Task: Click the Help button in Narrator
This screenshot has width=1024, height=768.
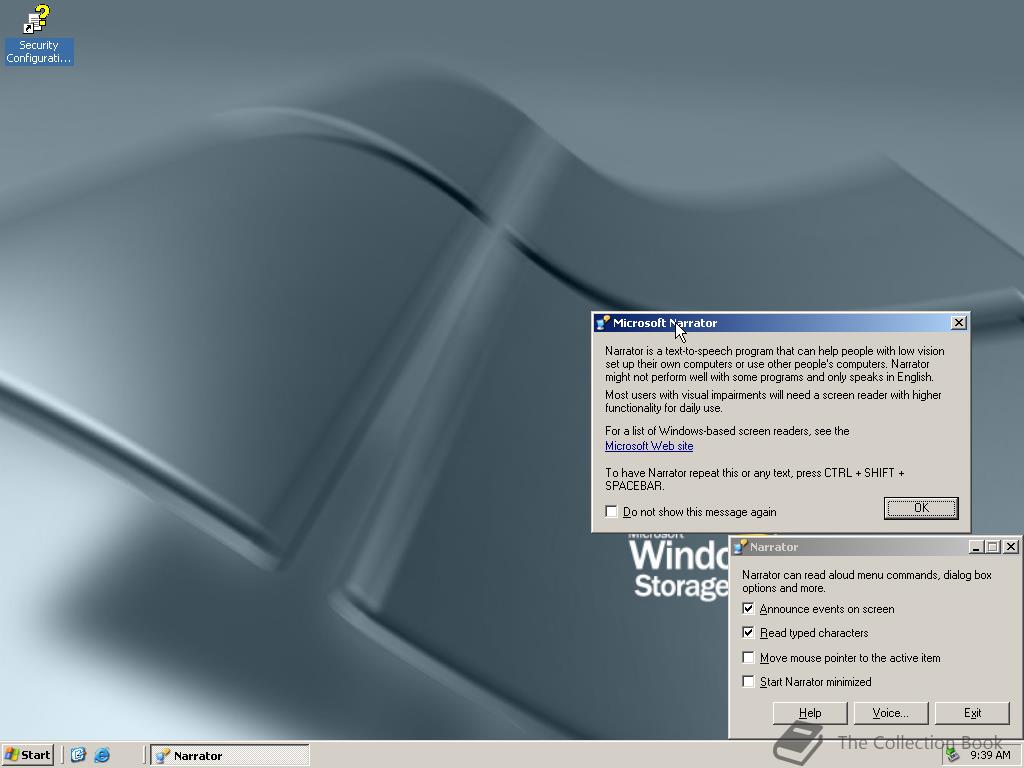Action: click(810, 713)
